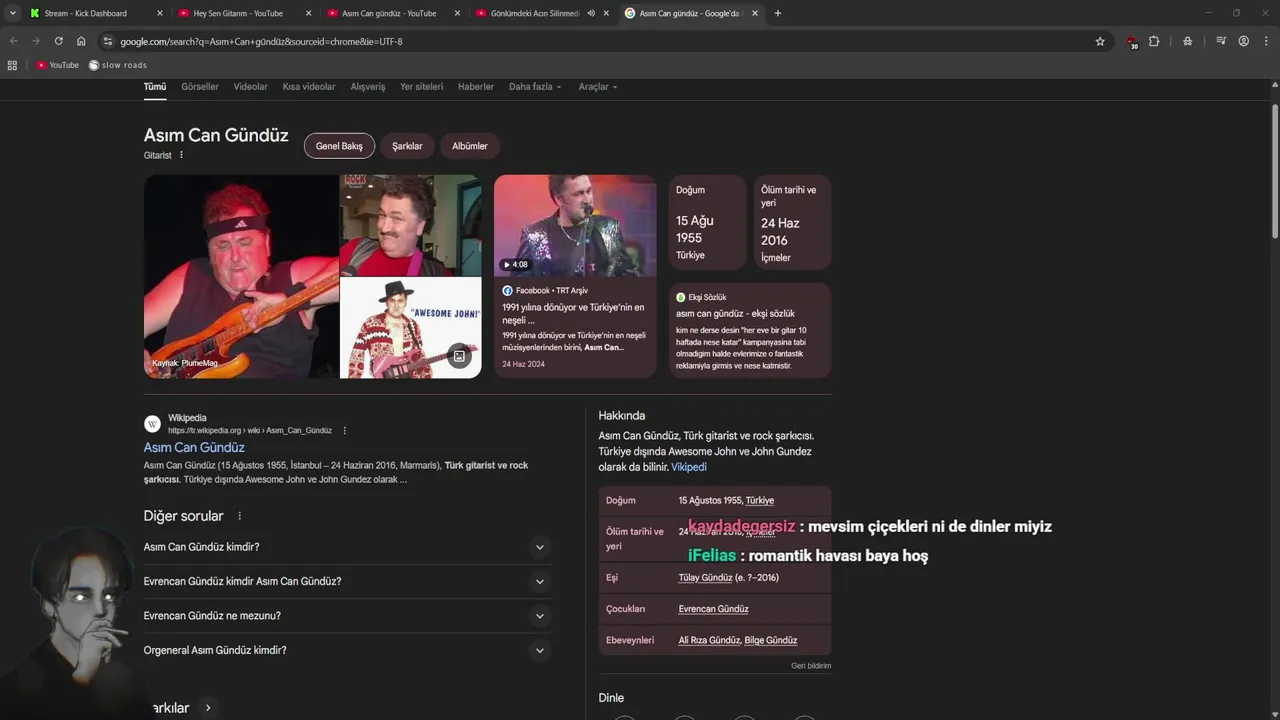Select the Videolar search filter
Viewport: 1280px width, 720px height.
[x=251, y=87]
